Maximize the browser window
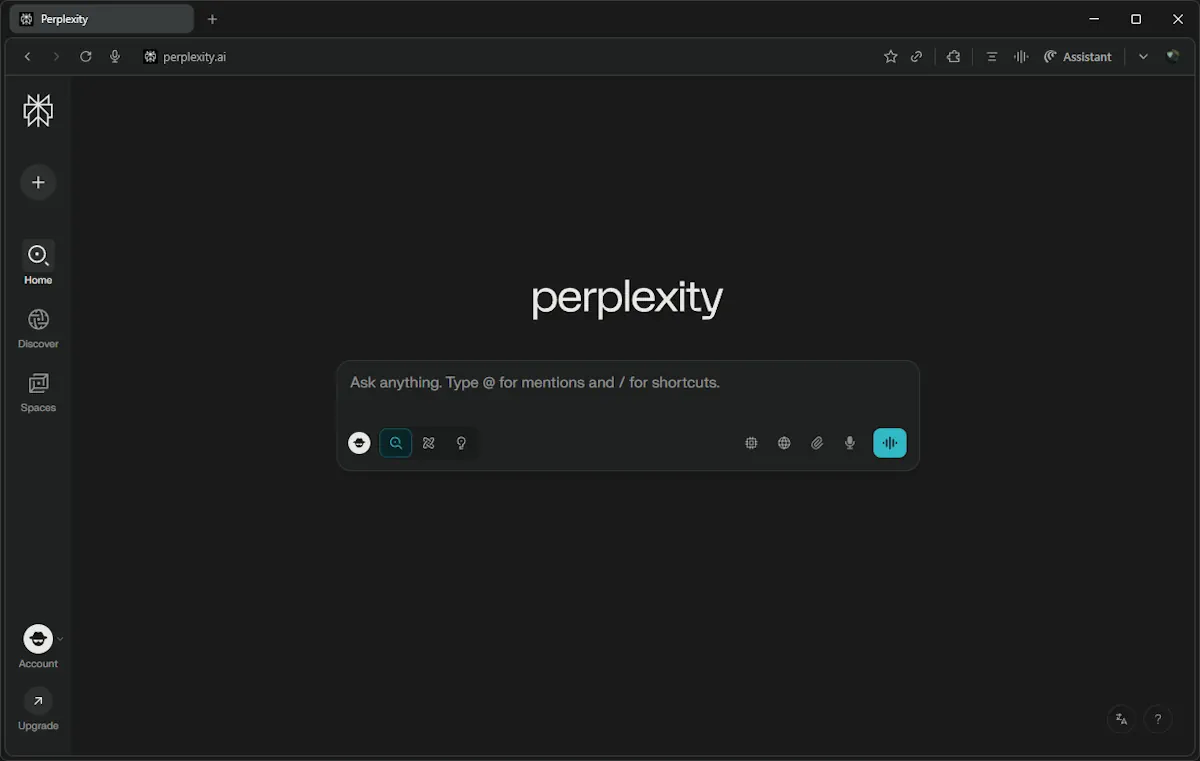Screen dimensions: 1200x761 click(1136, 19)
